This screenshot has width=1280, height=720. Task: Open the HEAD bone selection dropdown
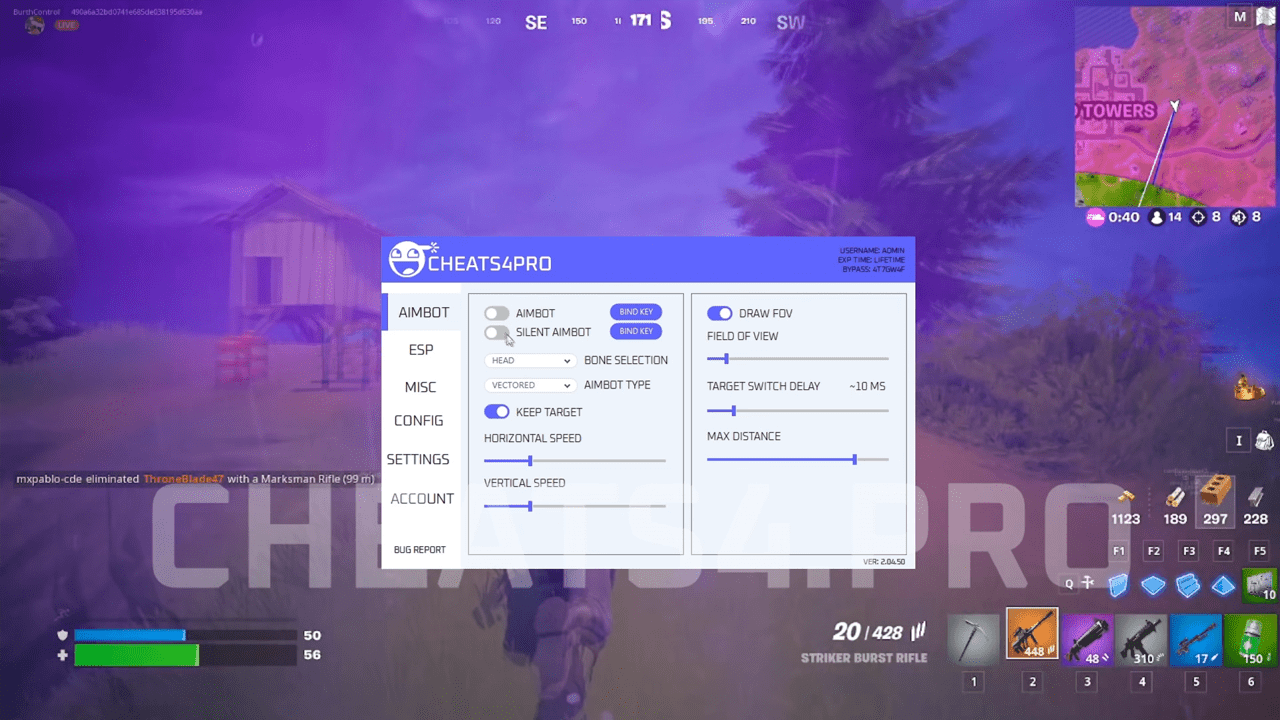point(530,360)
